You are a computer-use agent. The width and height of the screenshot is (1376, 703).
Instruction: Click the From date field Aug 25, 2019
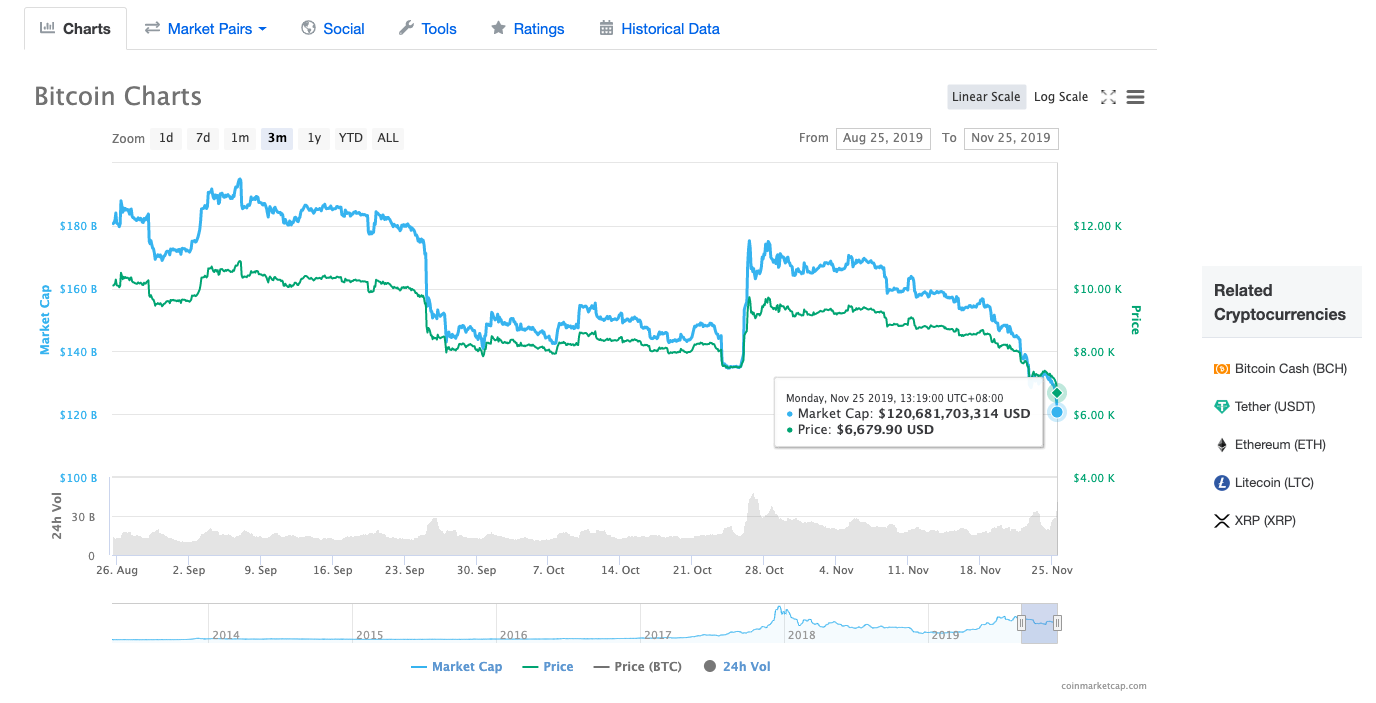[x=883, y=138]
